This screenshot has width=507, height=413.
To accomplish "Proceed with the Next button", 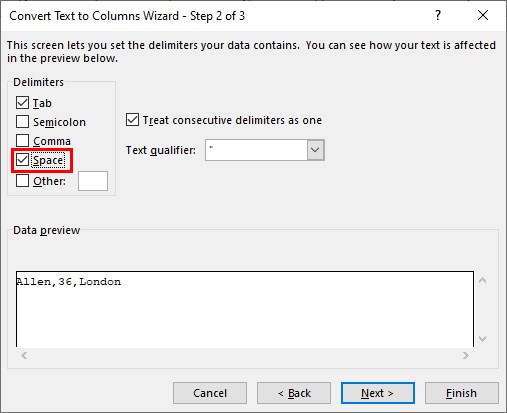I will click(x=378, y=393).
